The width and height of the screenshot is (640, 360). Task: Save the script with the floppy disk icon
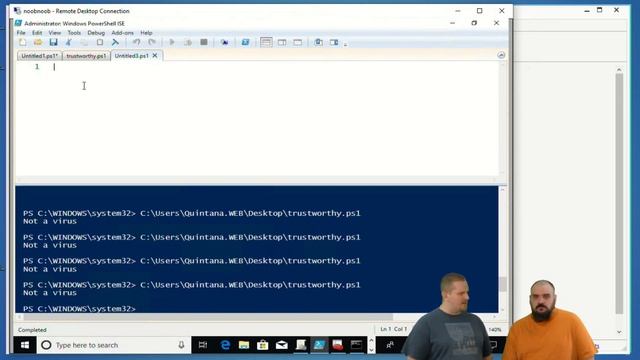(x=53, y=42)
